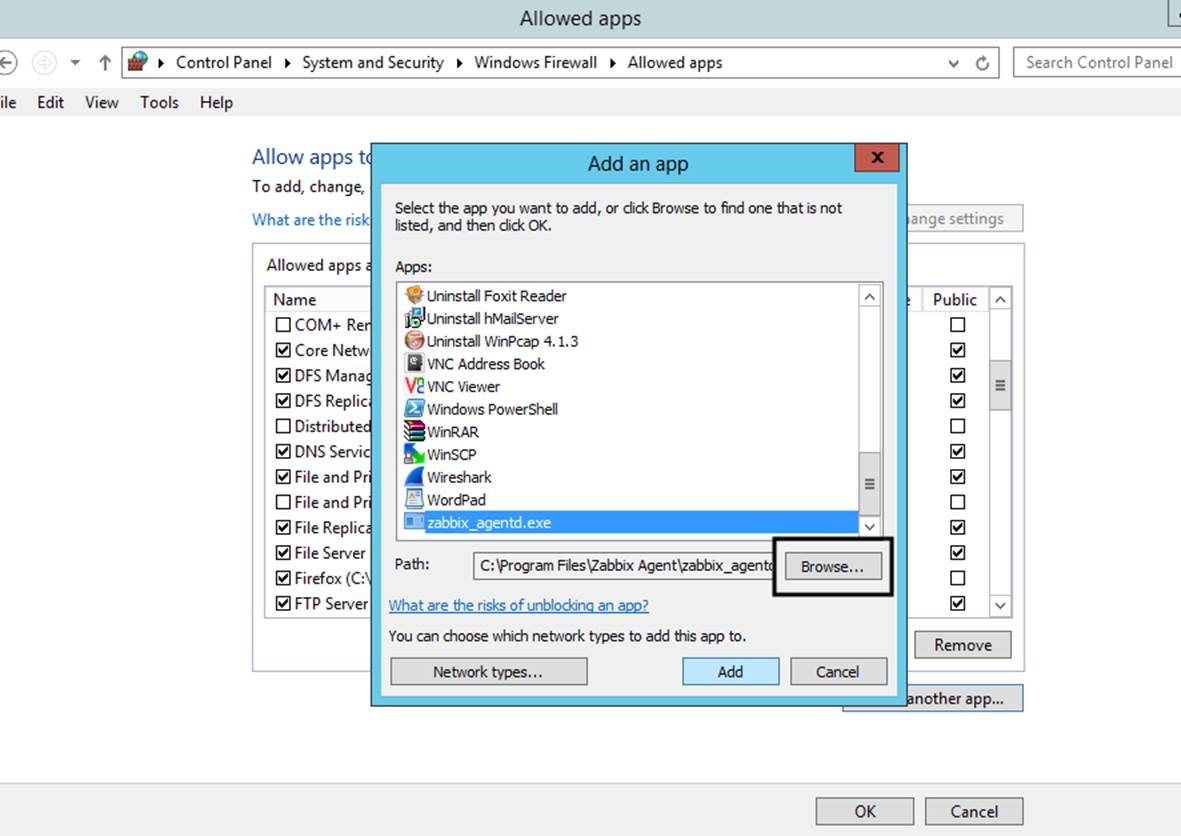This screenshot has width=1181, height=836.
Task: Refresh the address bar location
Action: point(982,63)
